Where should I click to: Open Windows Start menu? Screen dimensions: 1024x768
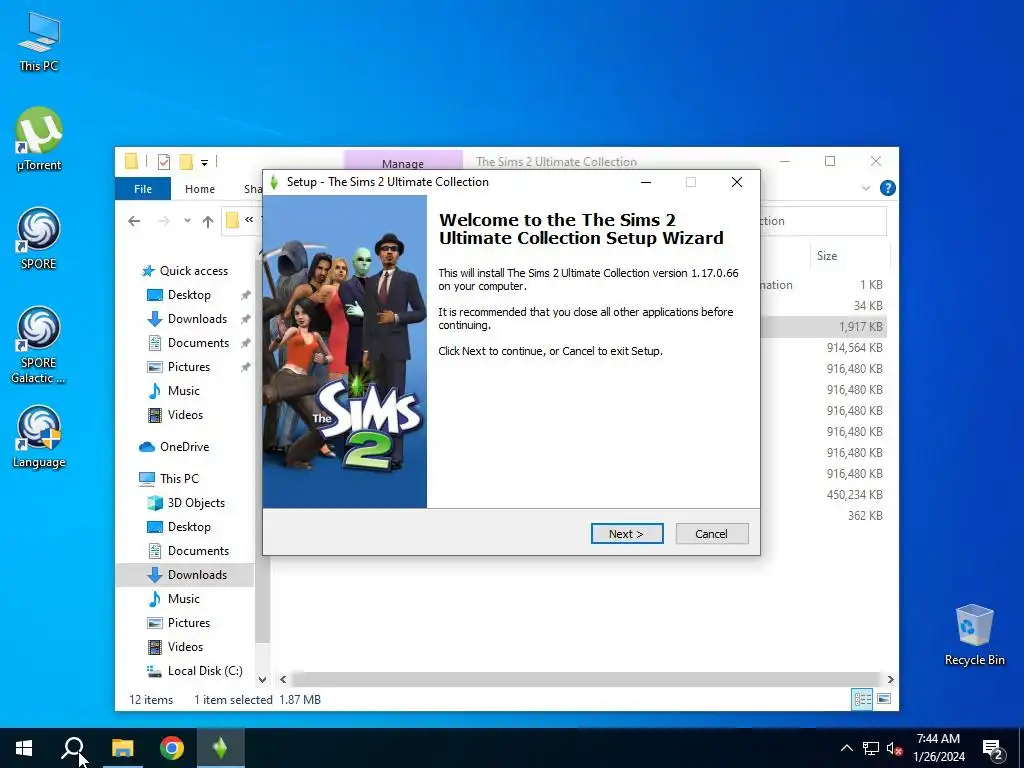pos(24,748)
